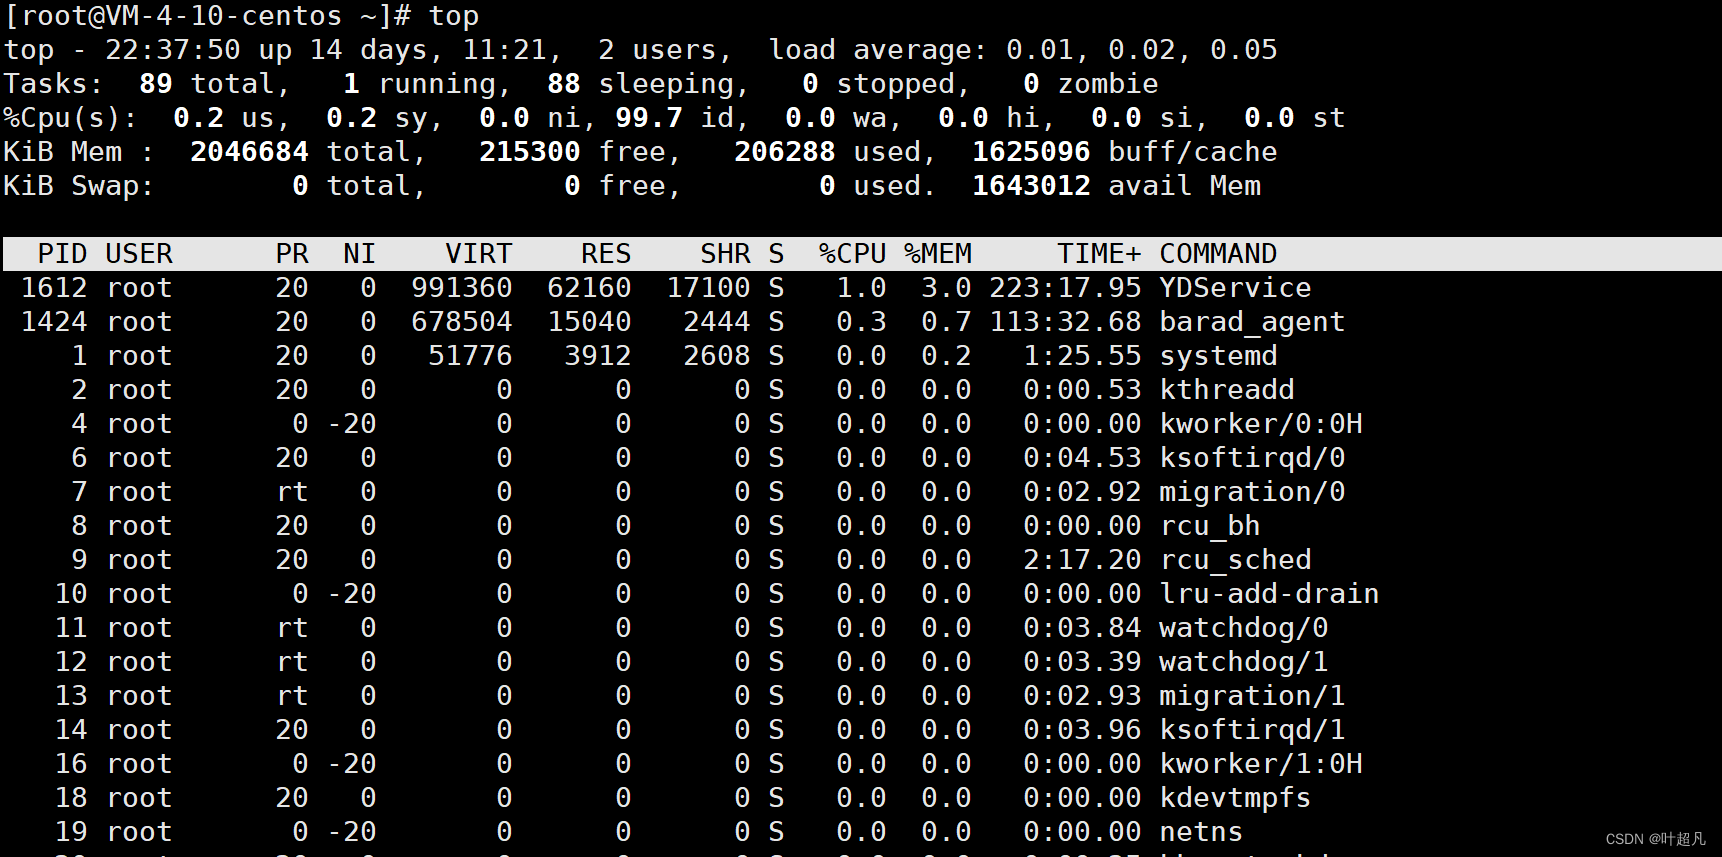This screenshot has height=857, width=1722.
Task: Select the watchdog/1 process name
Action: [x=1244, y=662]
